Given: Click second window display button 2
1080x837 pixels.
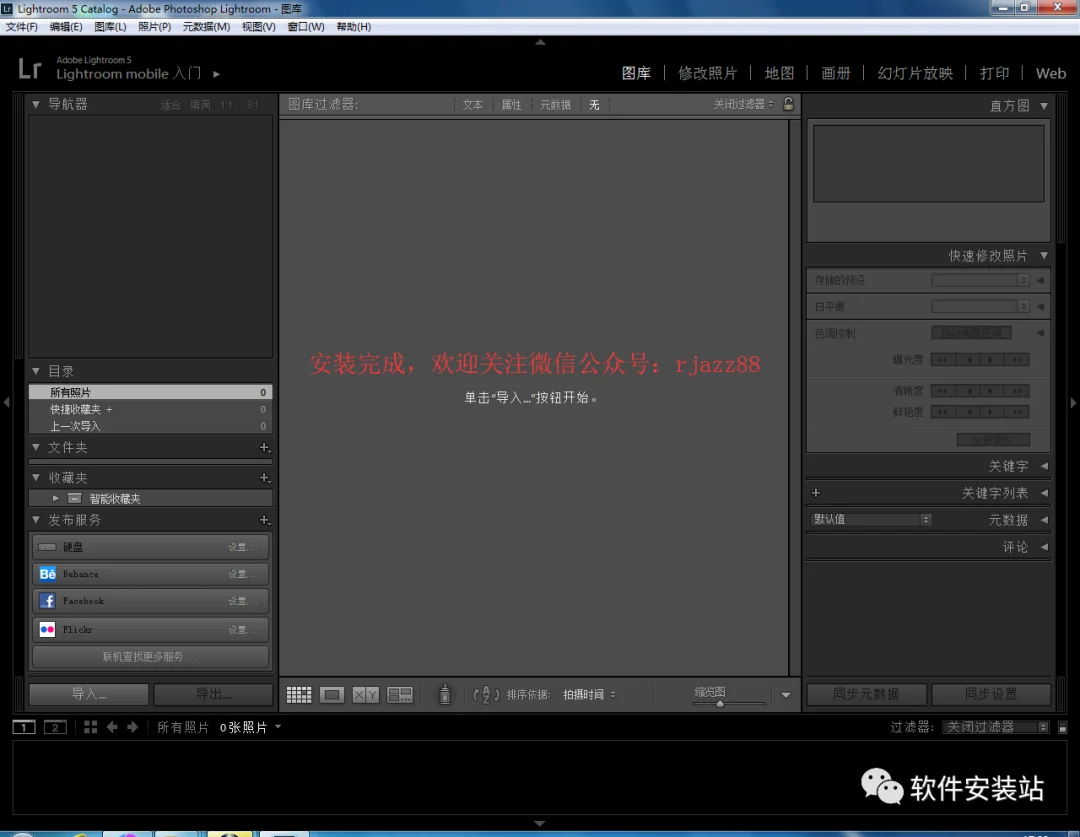Looking at the screenshot, I should pos(55,727).
